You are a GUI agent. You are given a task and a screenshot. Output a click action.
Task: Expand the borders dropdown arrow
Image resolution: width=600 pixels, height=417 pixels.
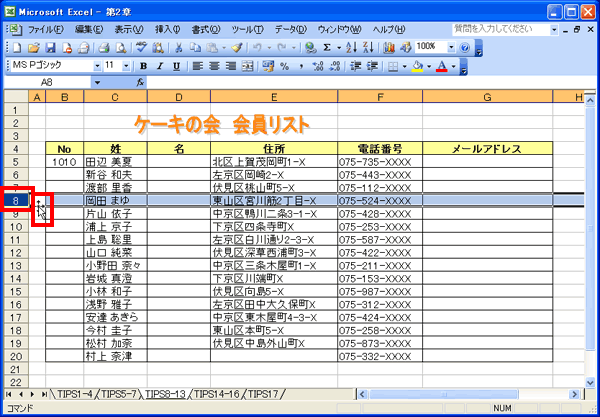click(404, 67)
